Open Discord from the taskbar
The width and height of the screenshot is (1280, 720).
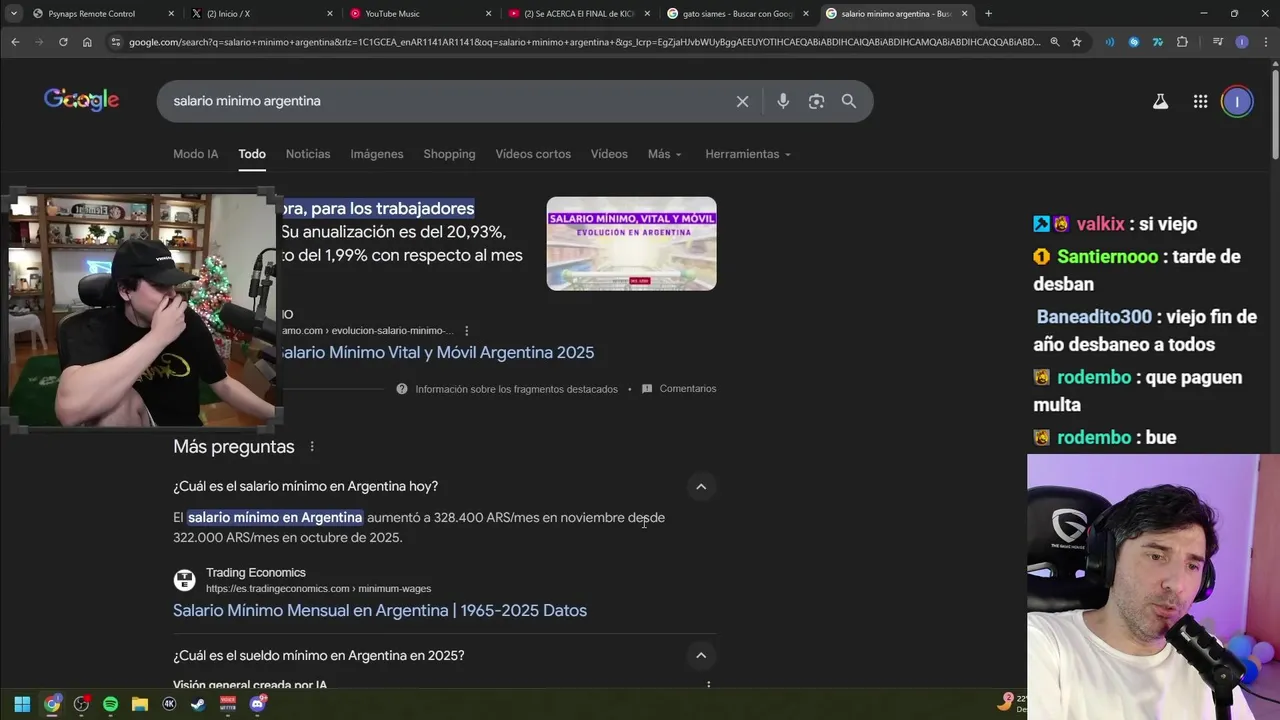pos(258,704)
